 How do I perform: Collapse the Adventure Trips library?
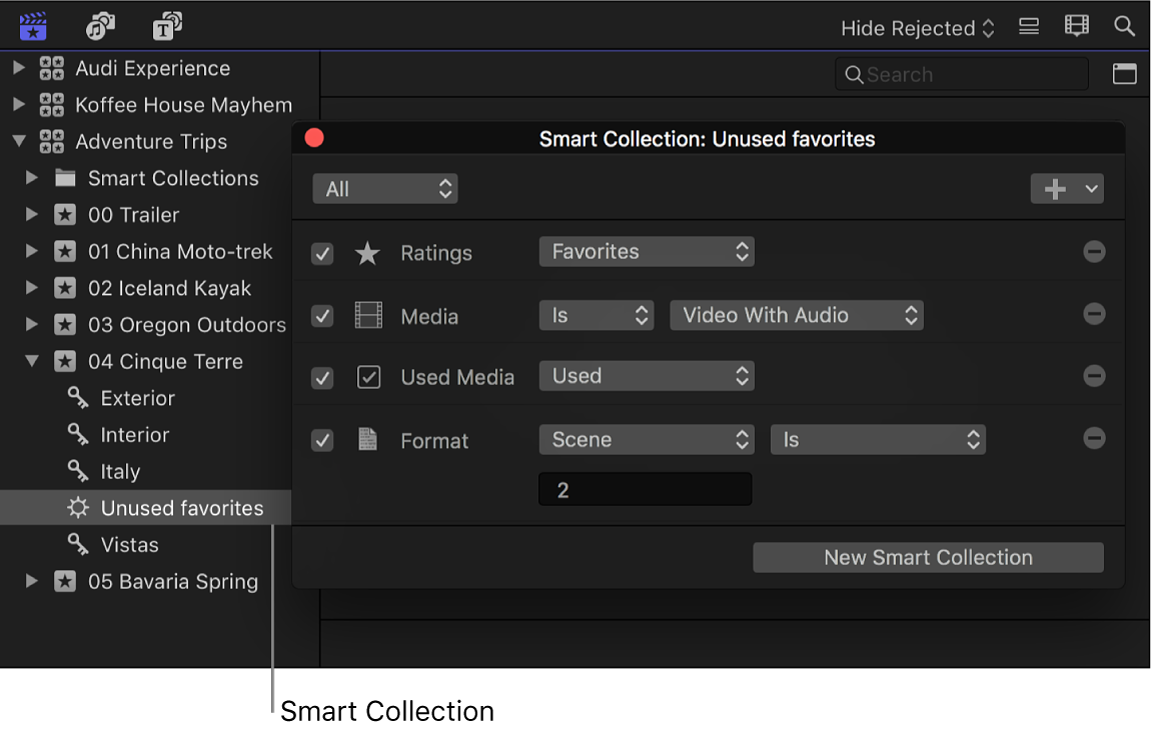coord(19,142)
